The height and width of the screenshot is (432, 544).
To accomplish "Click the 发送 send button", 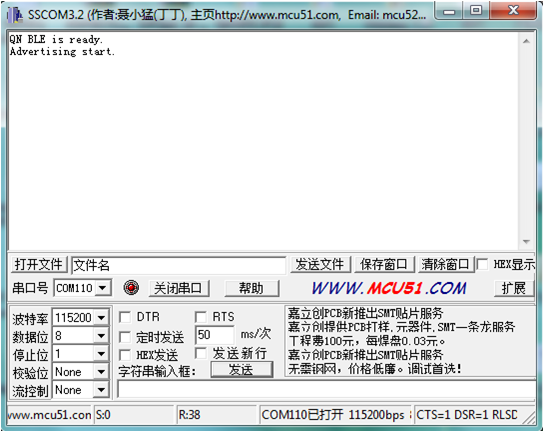I will tap(241, 370).
